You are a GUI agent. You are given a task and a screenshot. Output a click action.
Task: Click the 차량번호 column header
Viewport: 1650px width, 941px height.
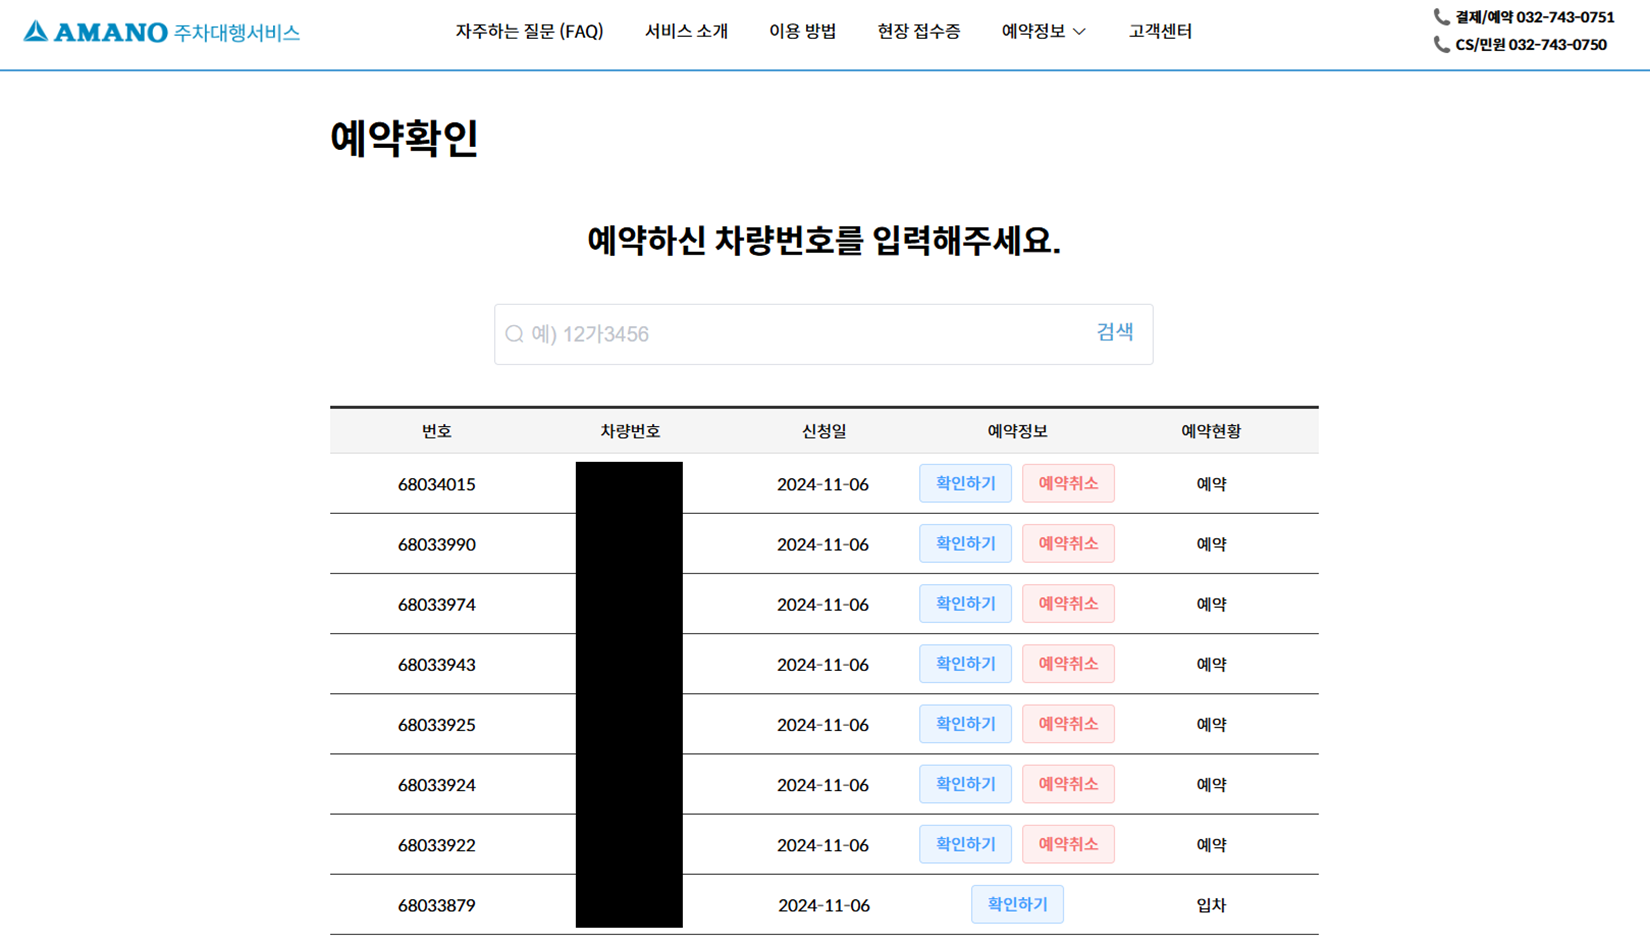point(630,431)
